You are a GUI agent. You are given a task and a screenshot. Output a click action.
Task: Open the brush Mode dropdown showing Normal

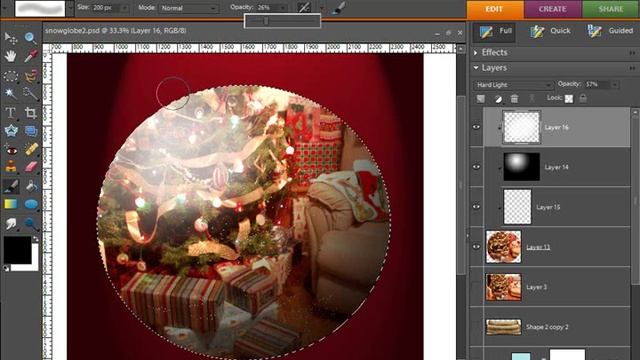pos(189,8)
